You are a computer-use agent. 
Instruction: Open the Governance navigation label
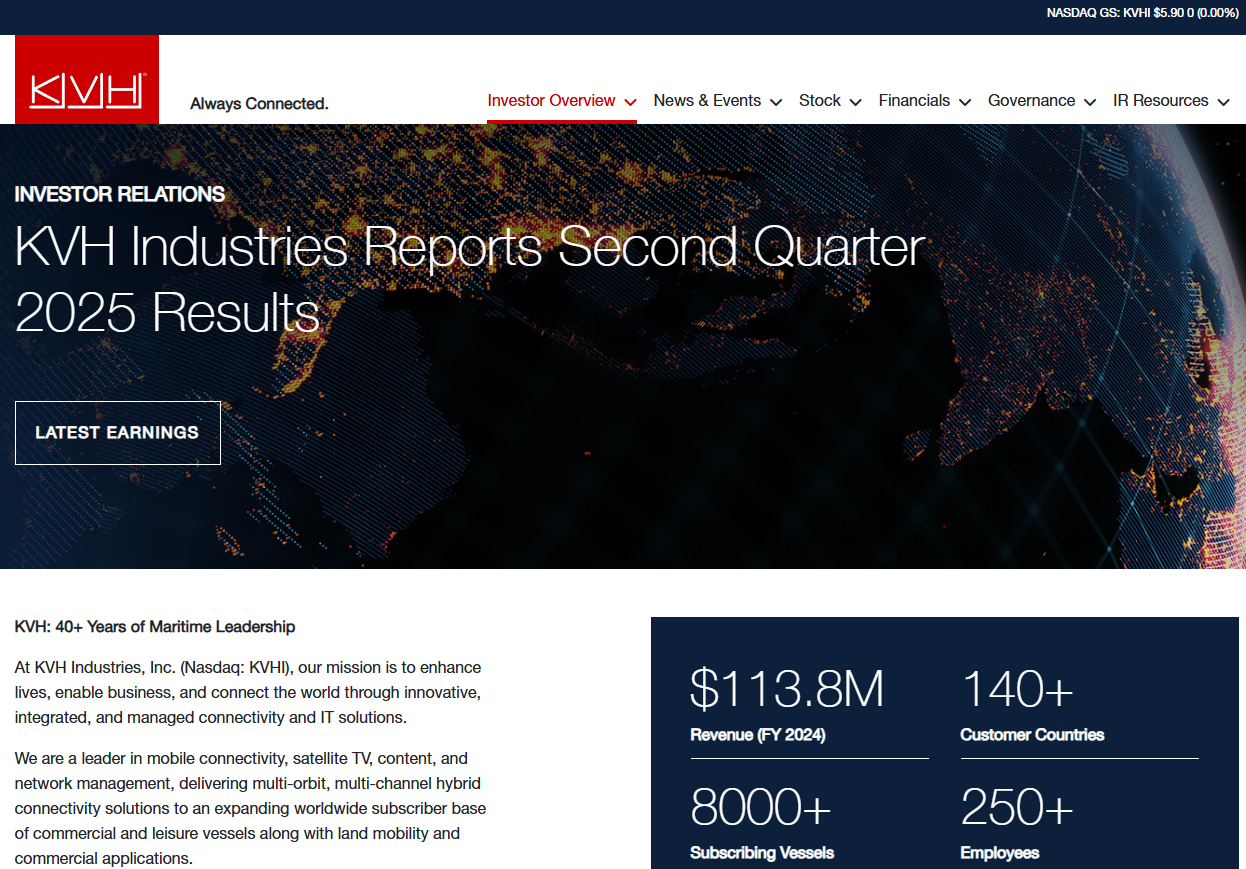click(x=1031, y=101)
